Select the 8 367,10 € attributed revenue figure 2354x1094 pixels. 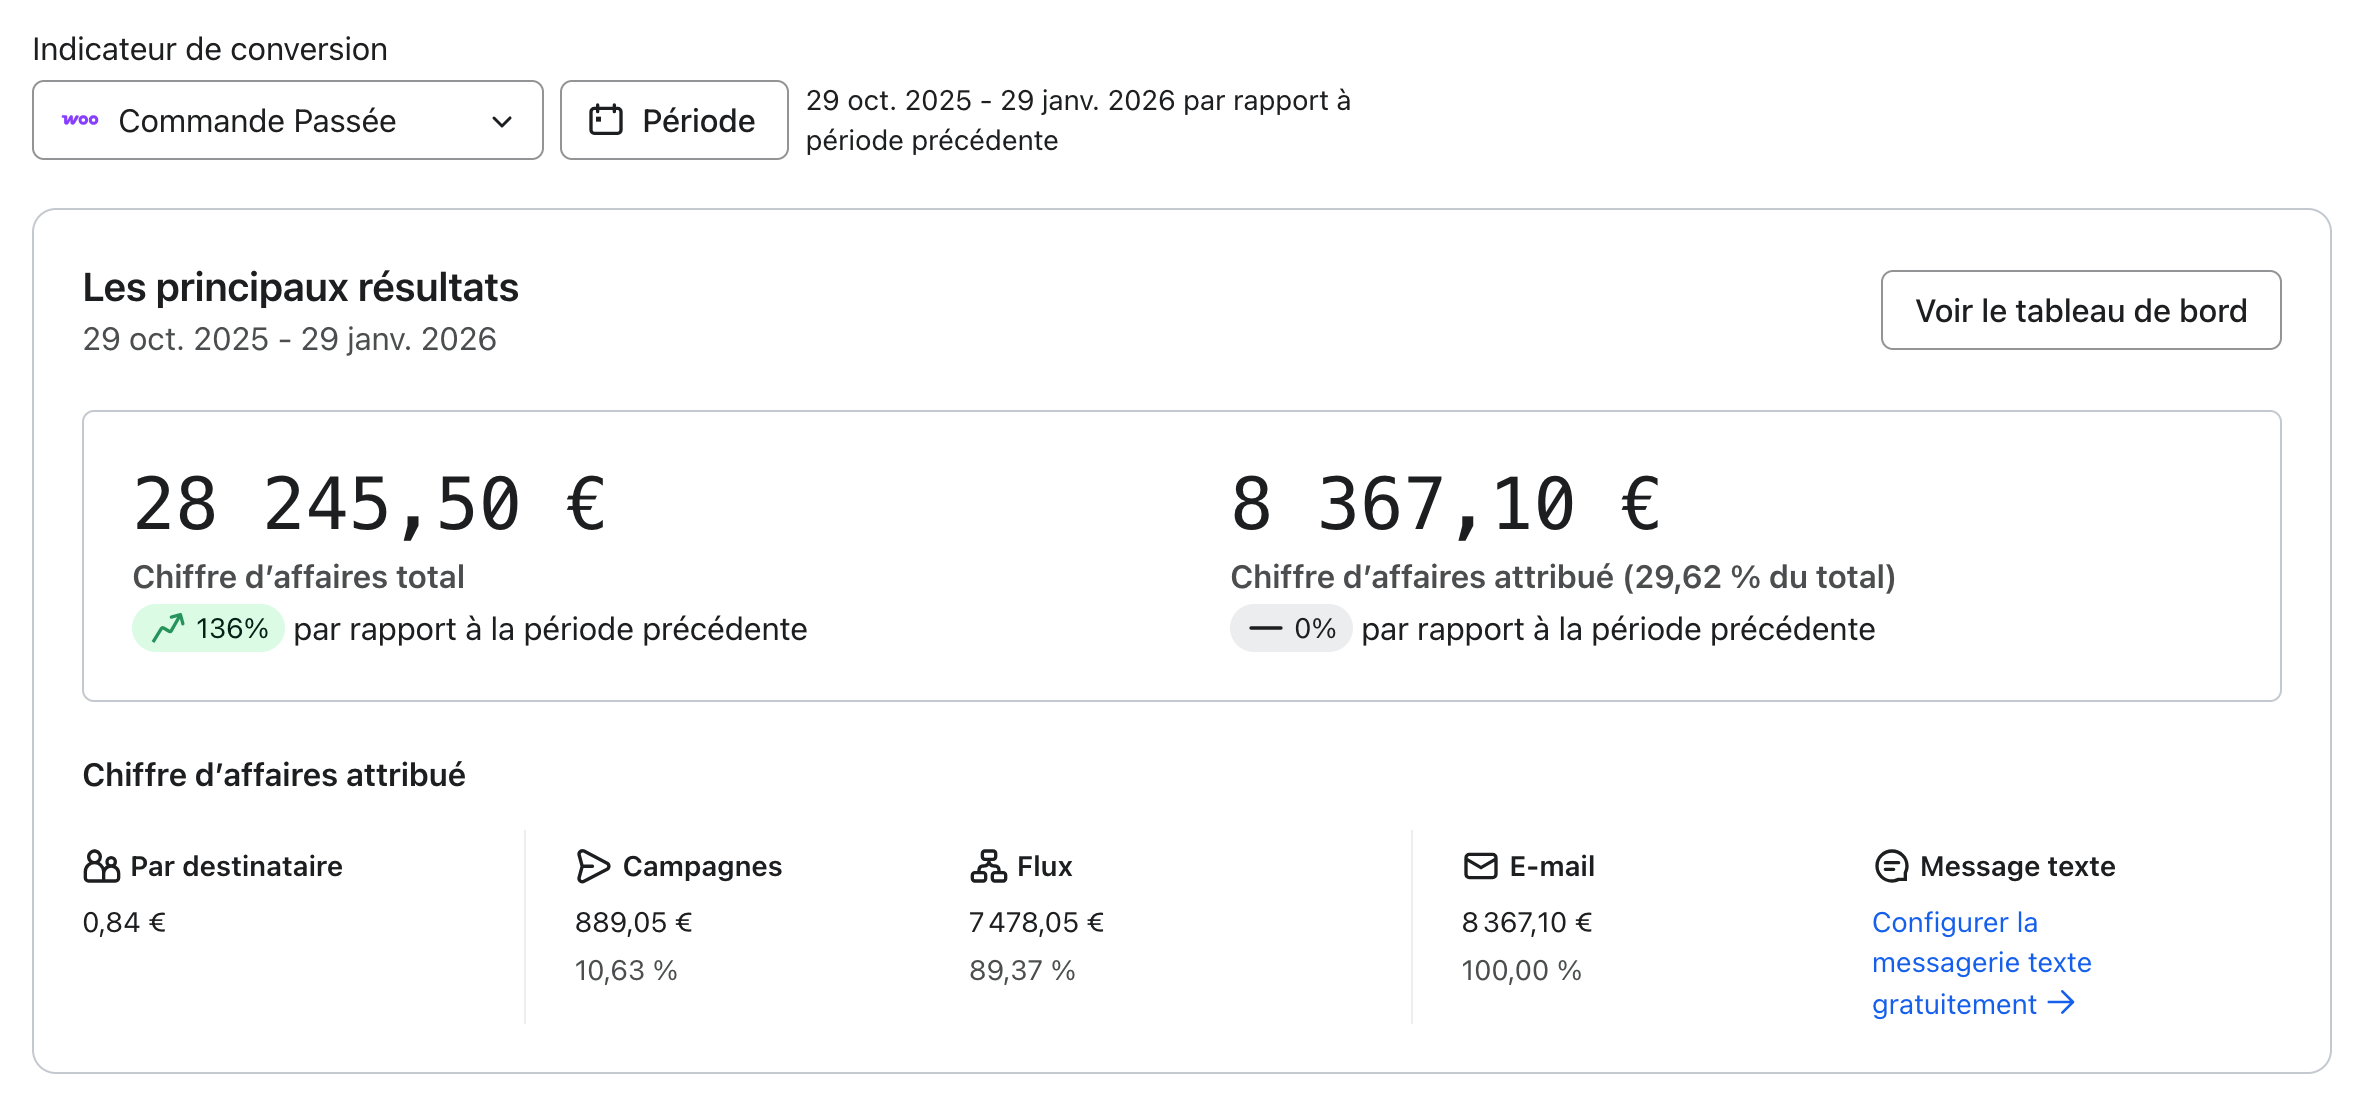coord(1445,504)
